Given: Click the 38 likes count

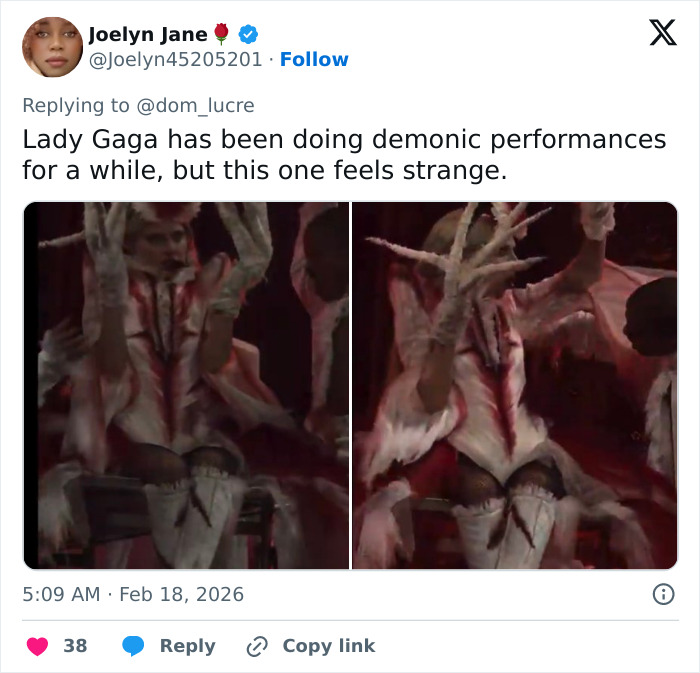Looking at the screenshot, I should coord(75,646).
